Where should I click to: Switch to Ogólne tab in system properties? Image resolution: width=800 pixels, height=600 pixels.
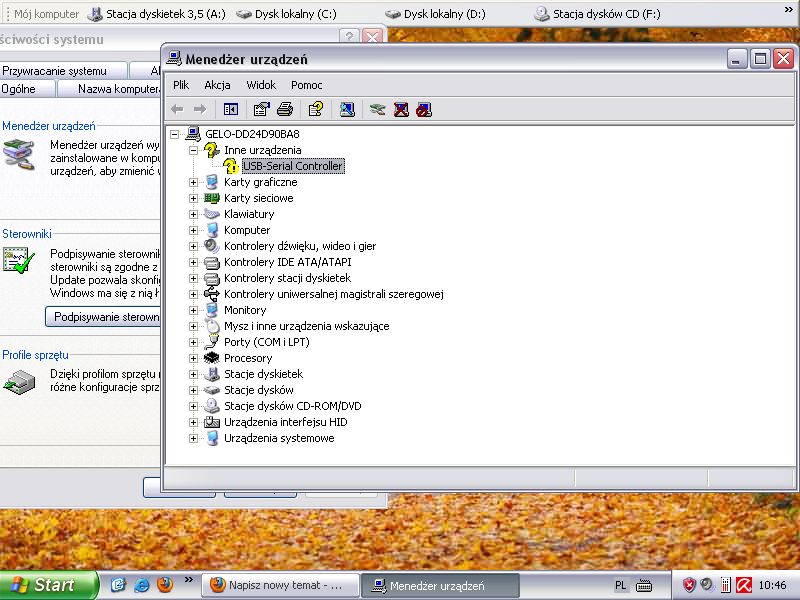pyautogui.click(x=26, y=89)
